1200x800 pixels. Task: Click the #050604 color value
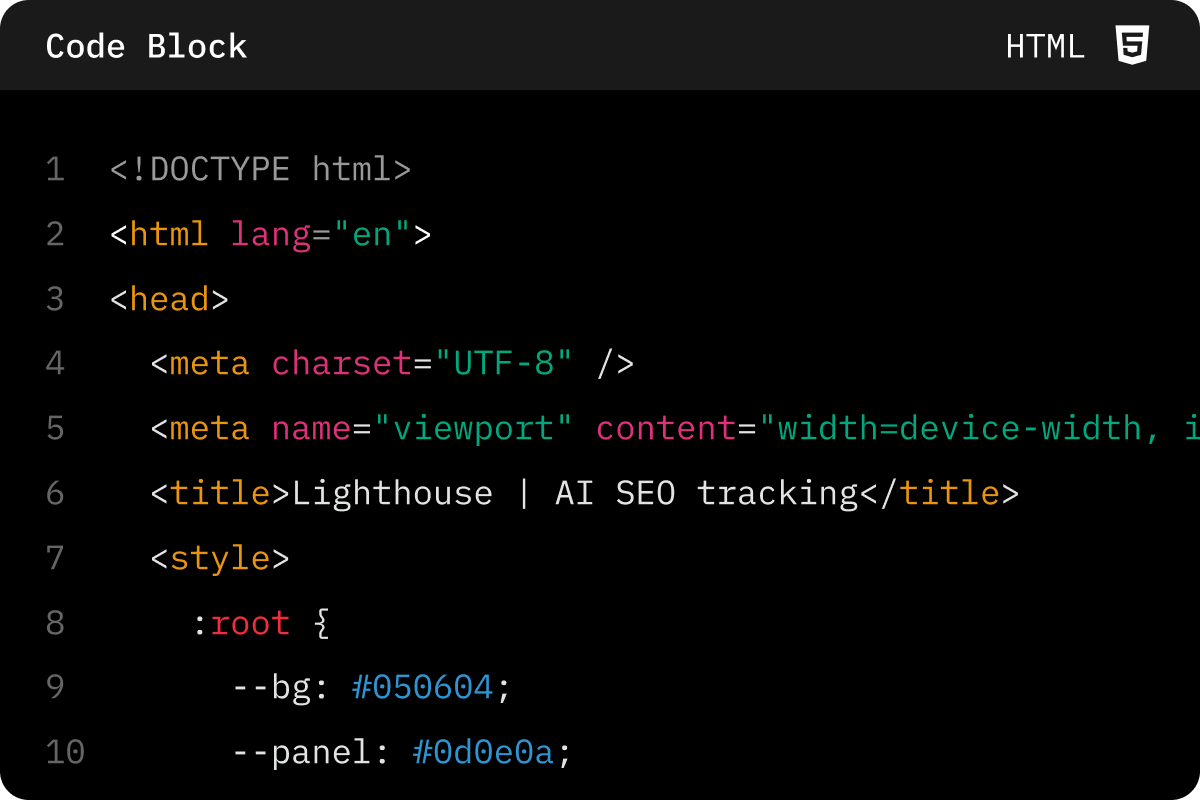(422, 688)
